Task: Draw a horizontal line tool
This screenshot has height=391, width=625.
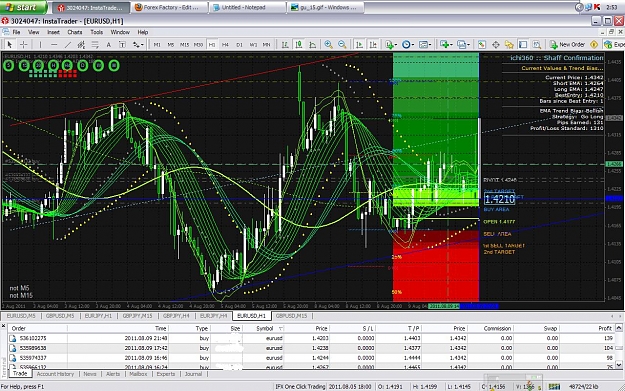Action: tap(54, 45)
